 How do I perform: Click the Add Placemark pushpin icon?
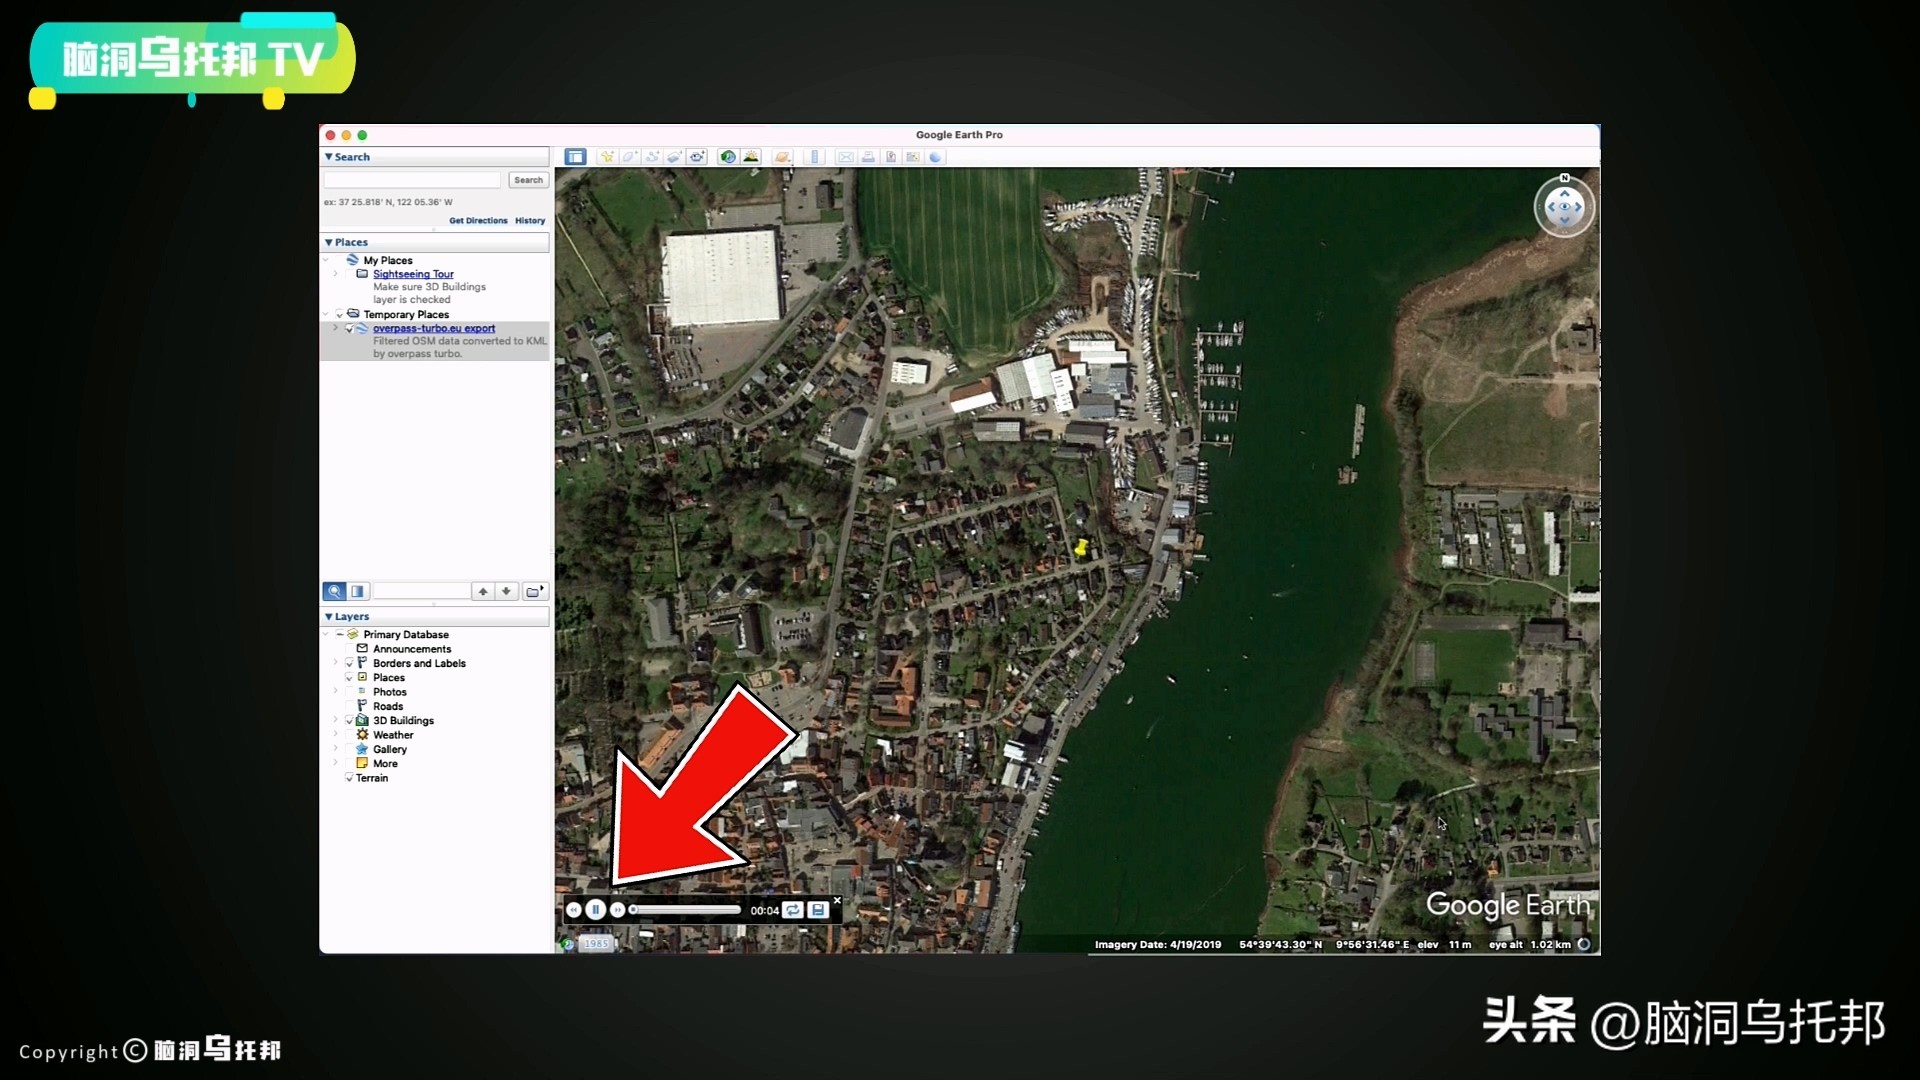tap(607, 157)
